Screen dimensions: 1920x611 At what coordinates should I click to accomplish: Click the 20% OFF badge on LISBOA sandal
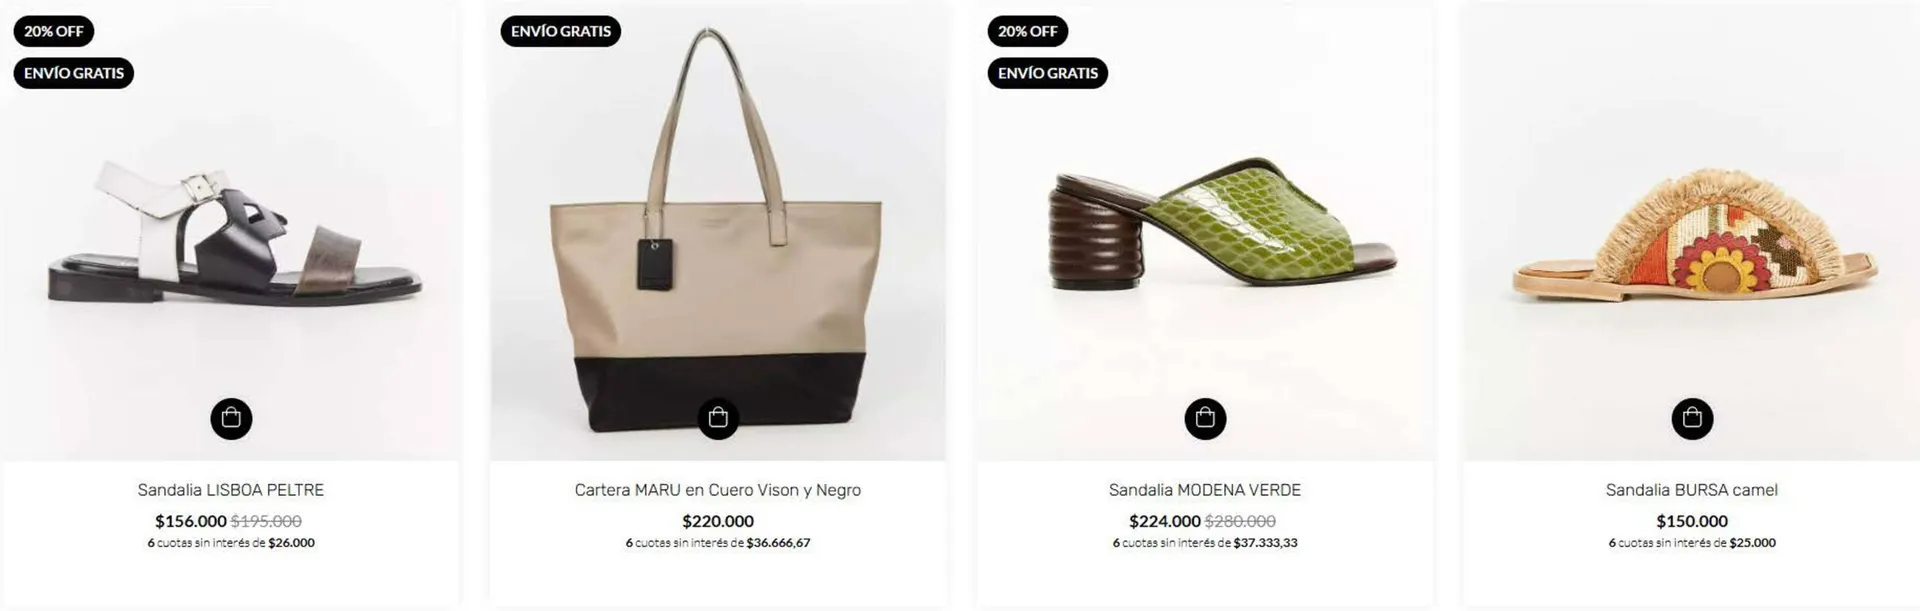(54, 31)
